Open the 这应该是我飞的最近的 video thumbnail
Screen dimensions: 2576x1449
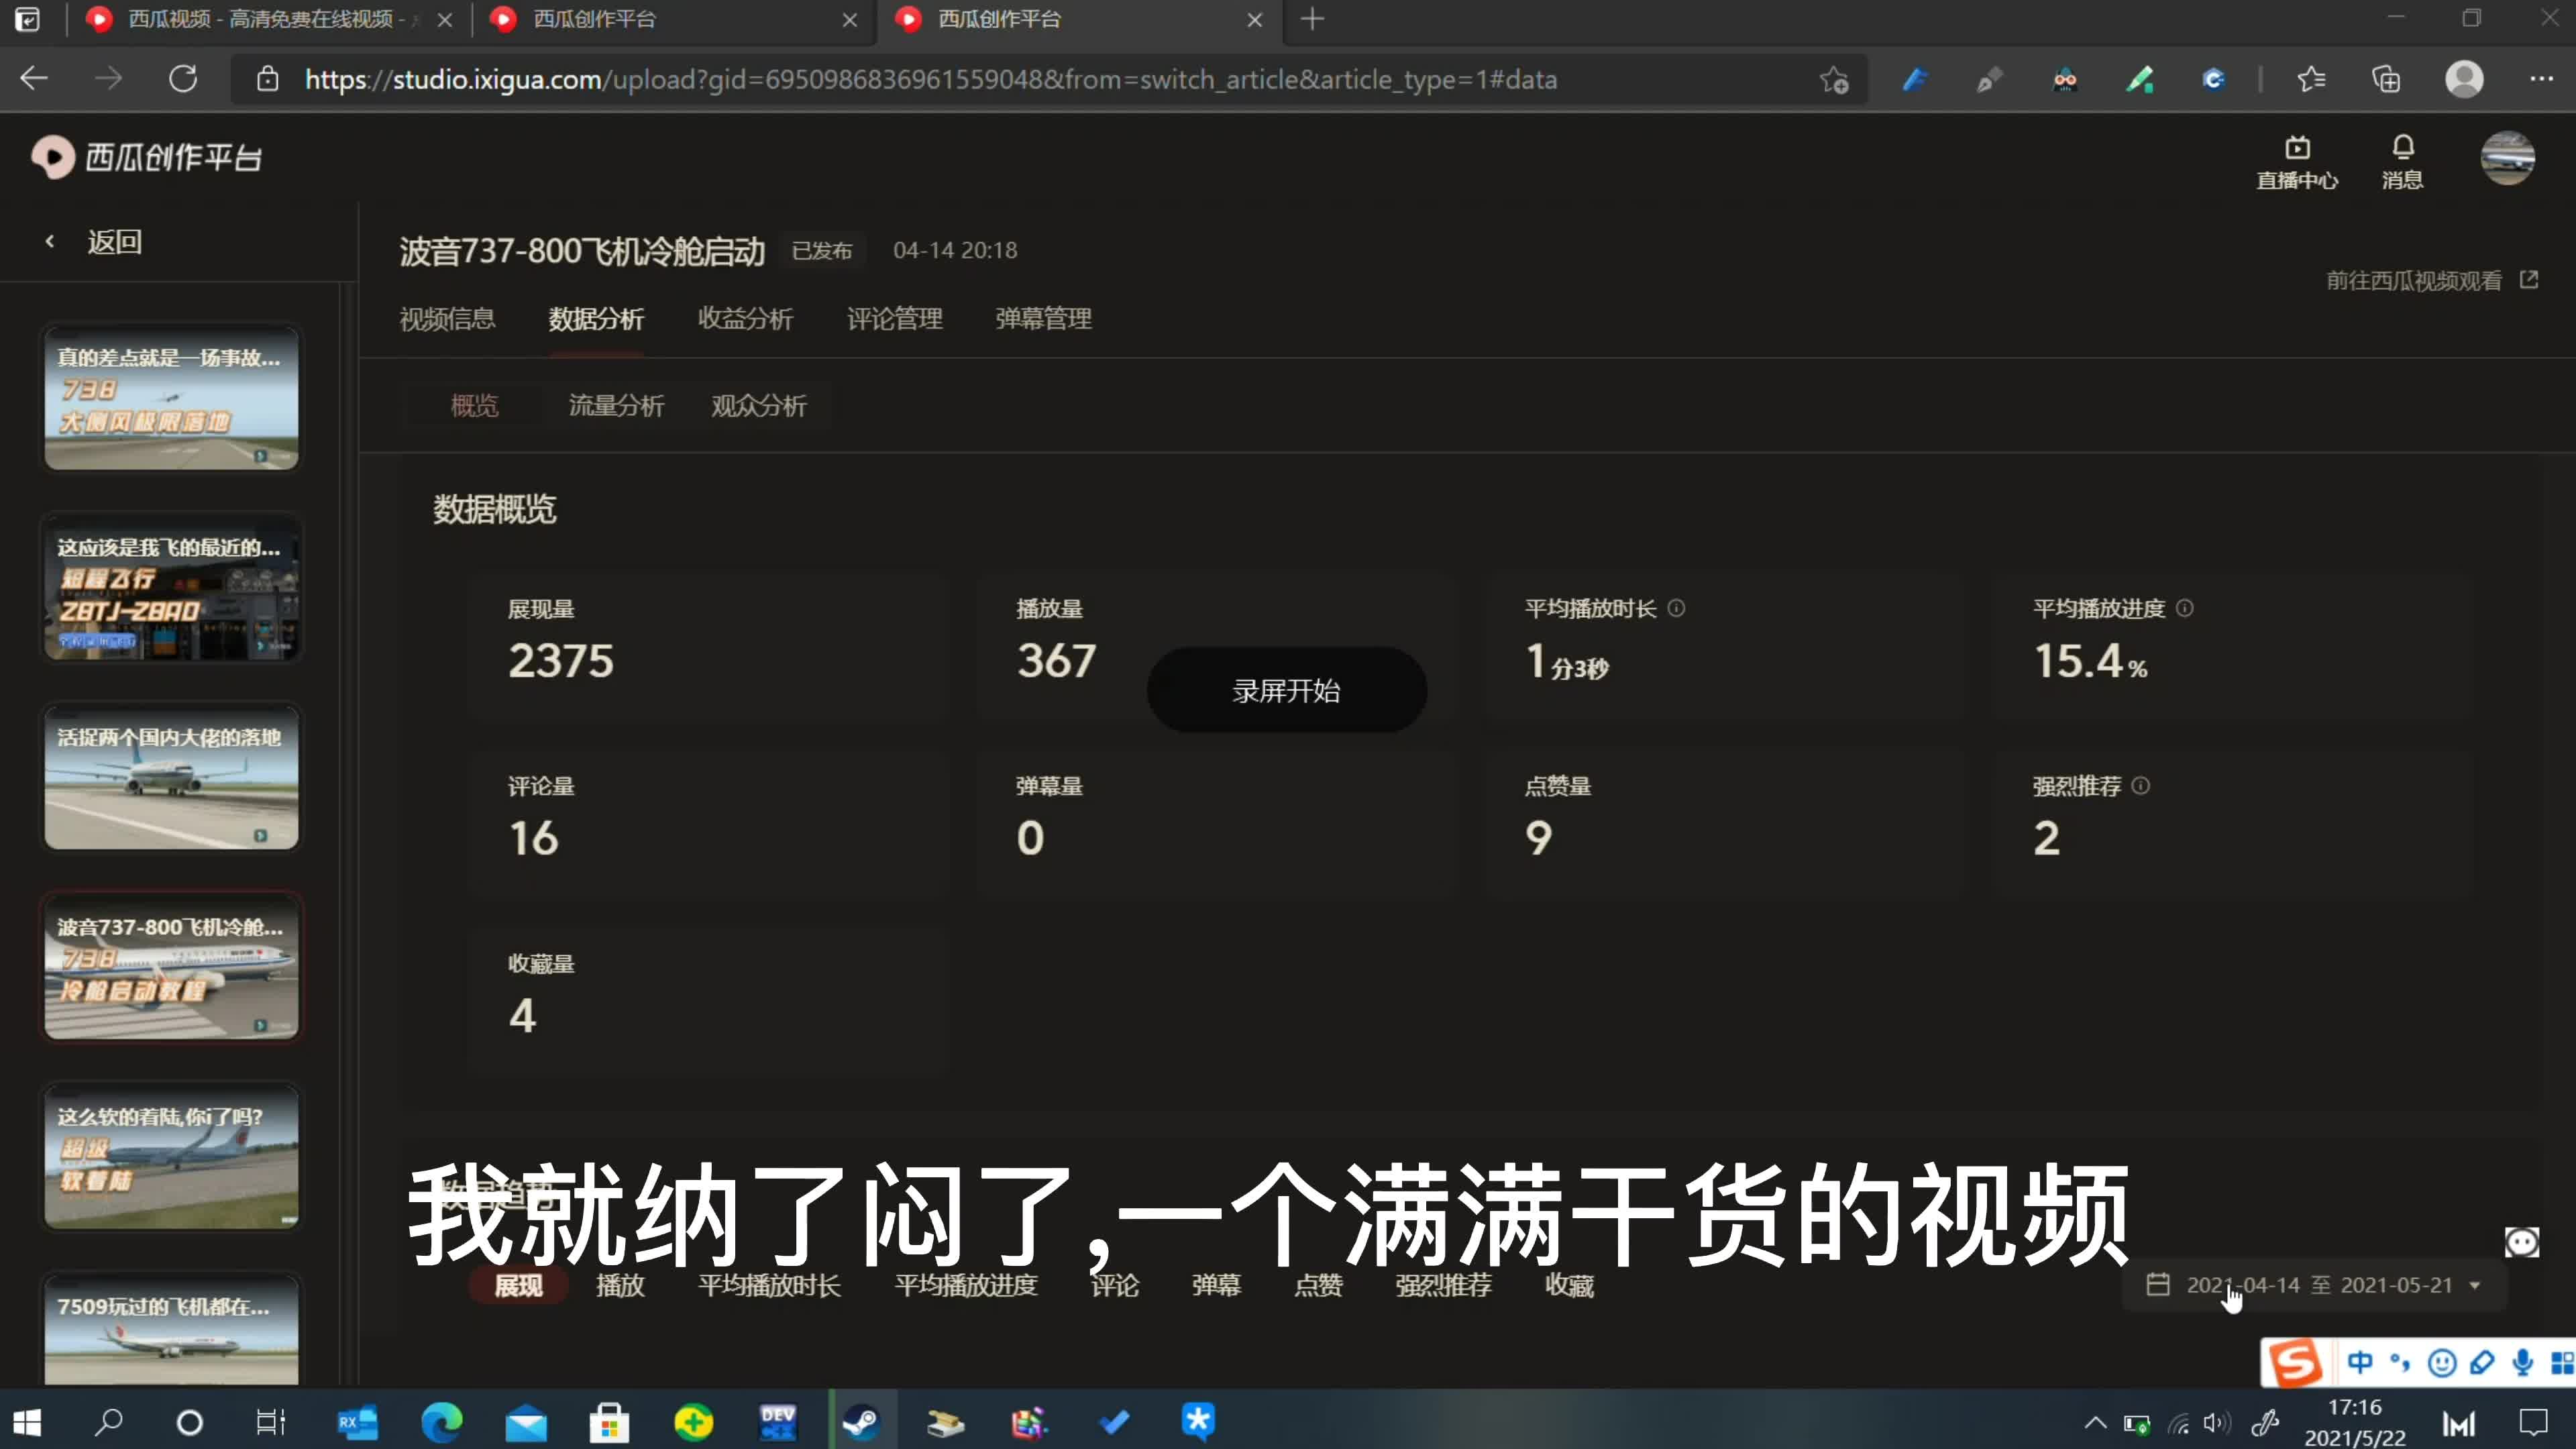pyautogui.click(x=171, y=588)
